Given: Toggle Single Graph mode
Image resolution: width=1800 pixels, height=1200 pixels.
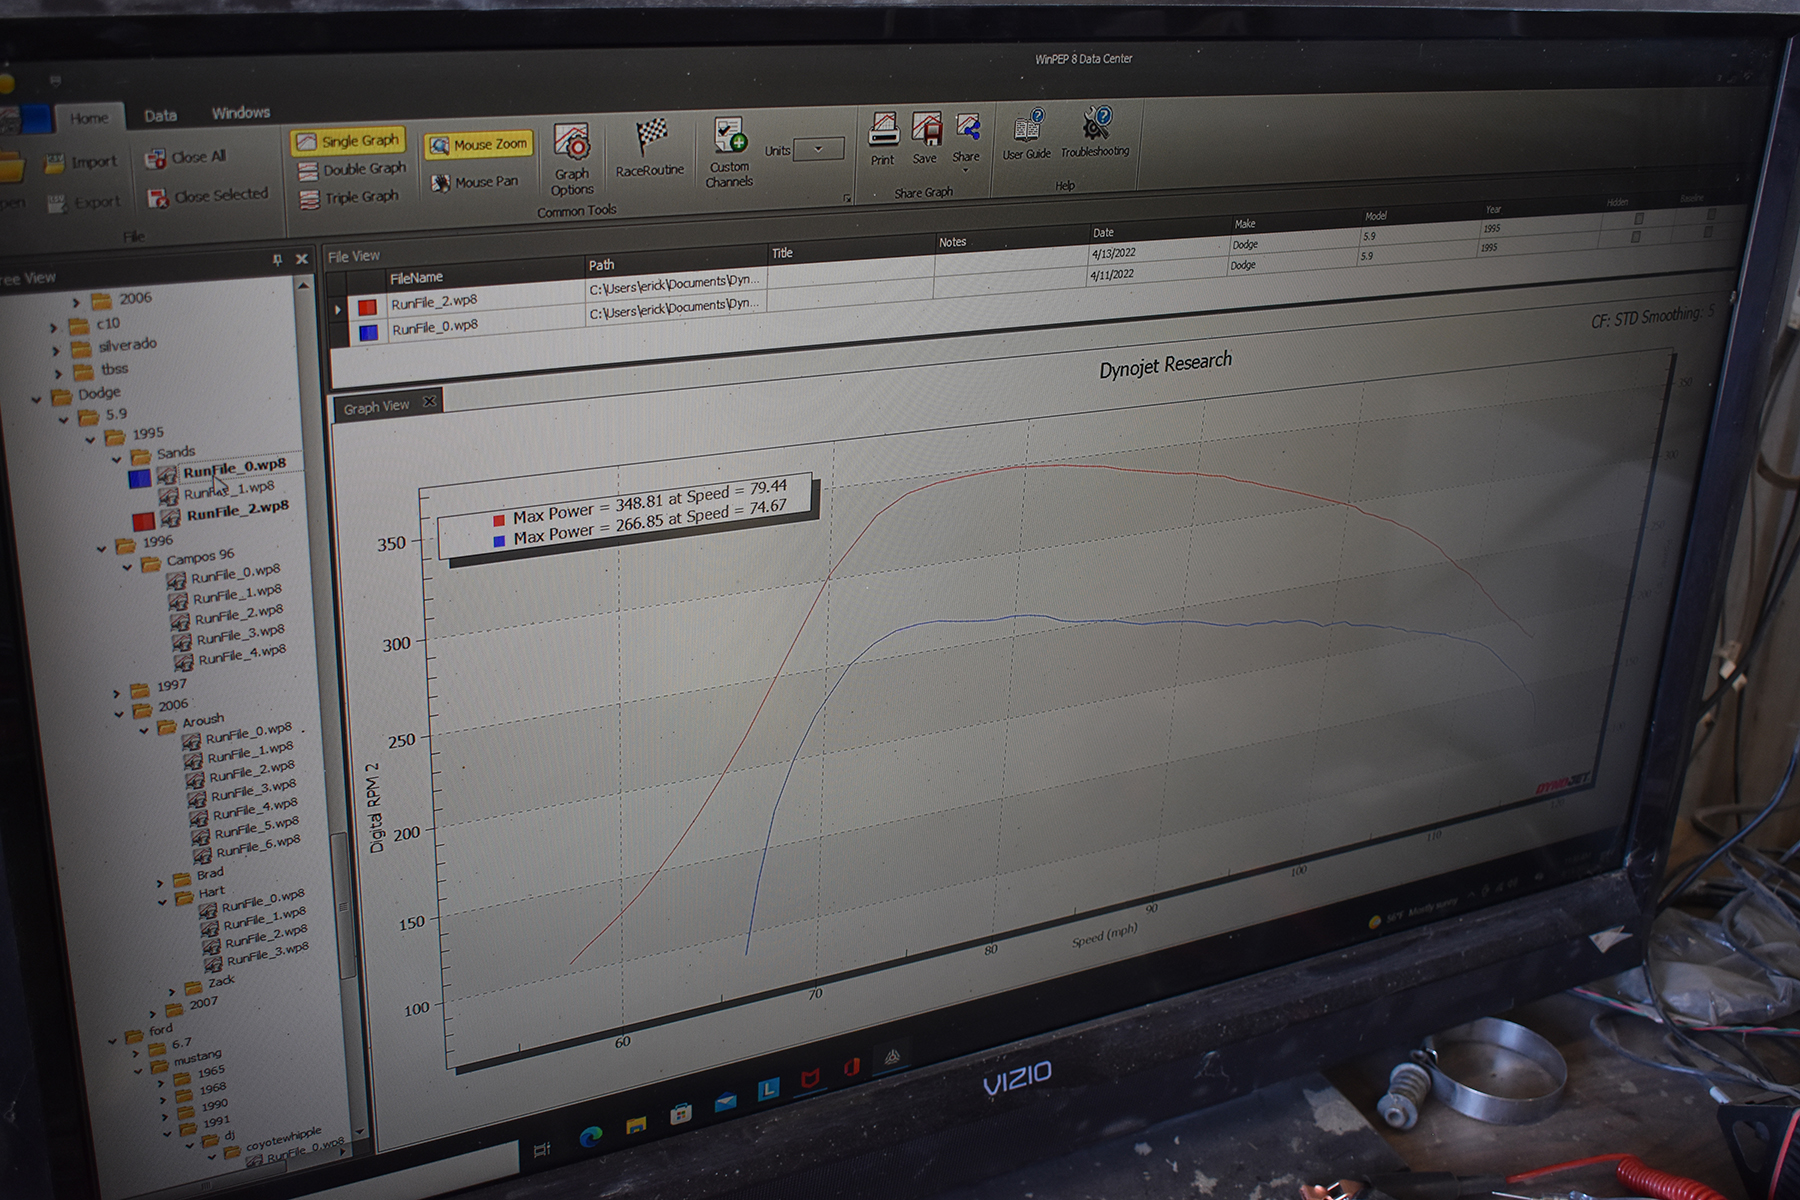Looking at the screenshot, I should (348, 142).
